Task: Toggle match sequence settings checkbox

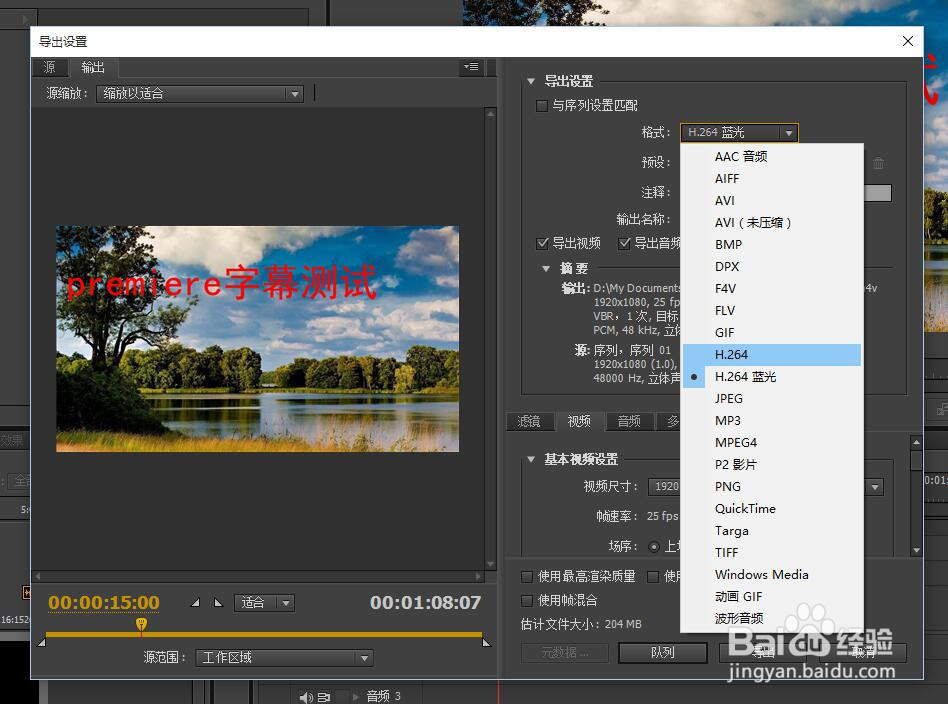Action: (542, 106)
